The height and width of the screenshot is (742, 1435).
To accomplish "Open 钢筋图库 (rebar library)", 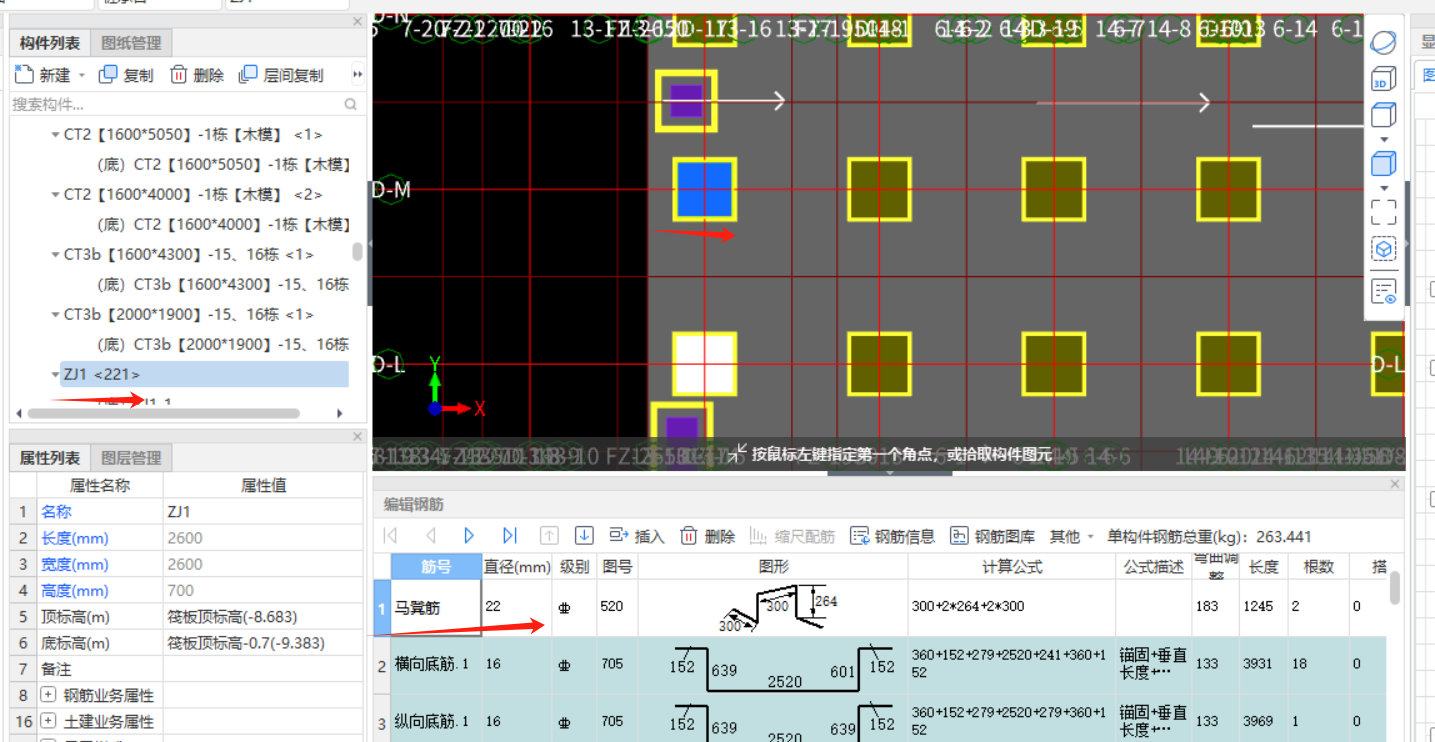I will [x=992, y=536].
